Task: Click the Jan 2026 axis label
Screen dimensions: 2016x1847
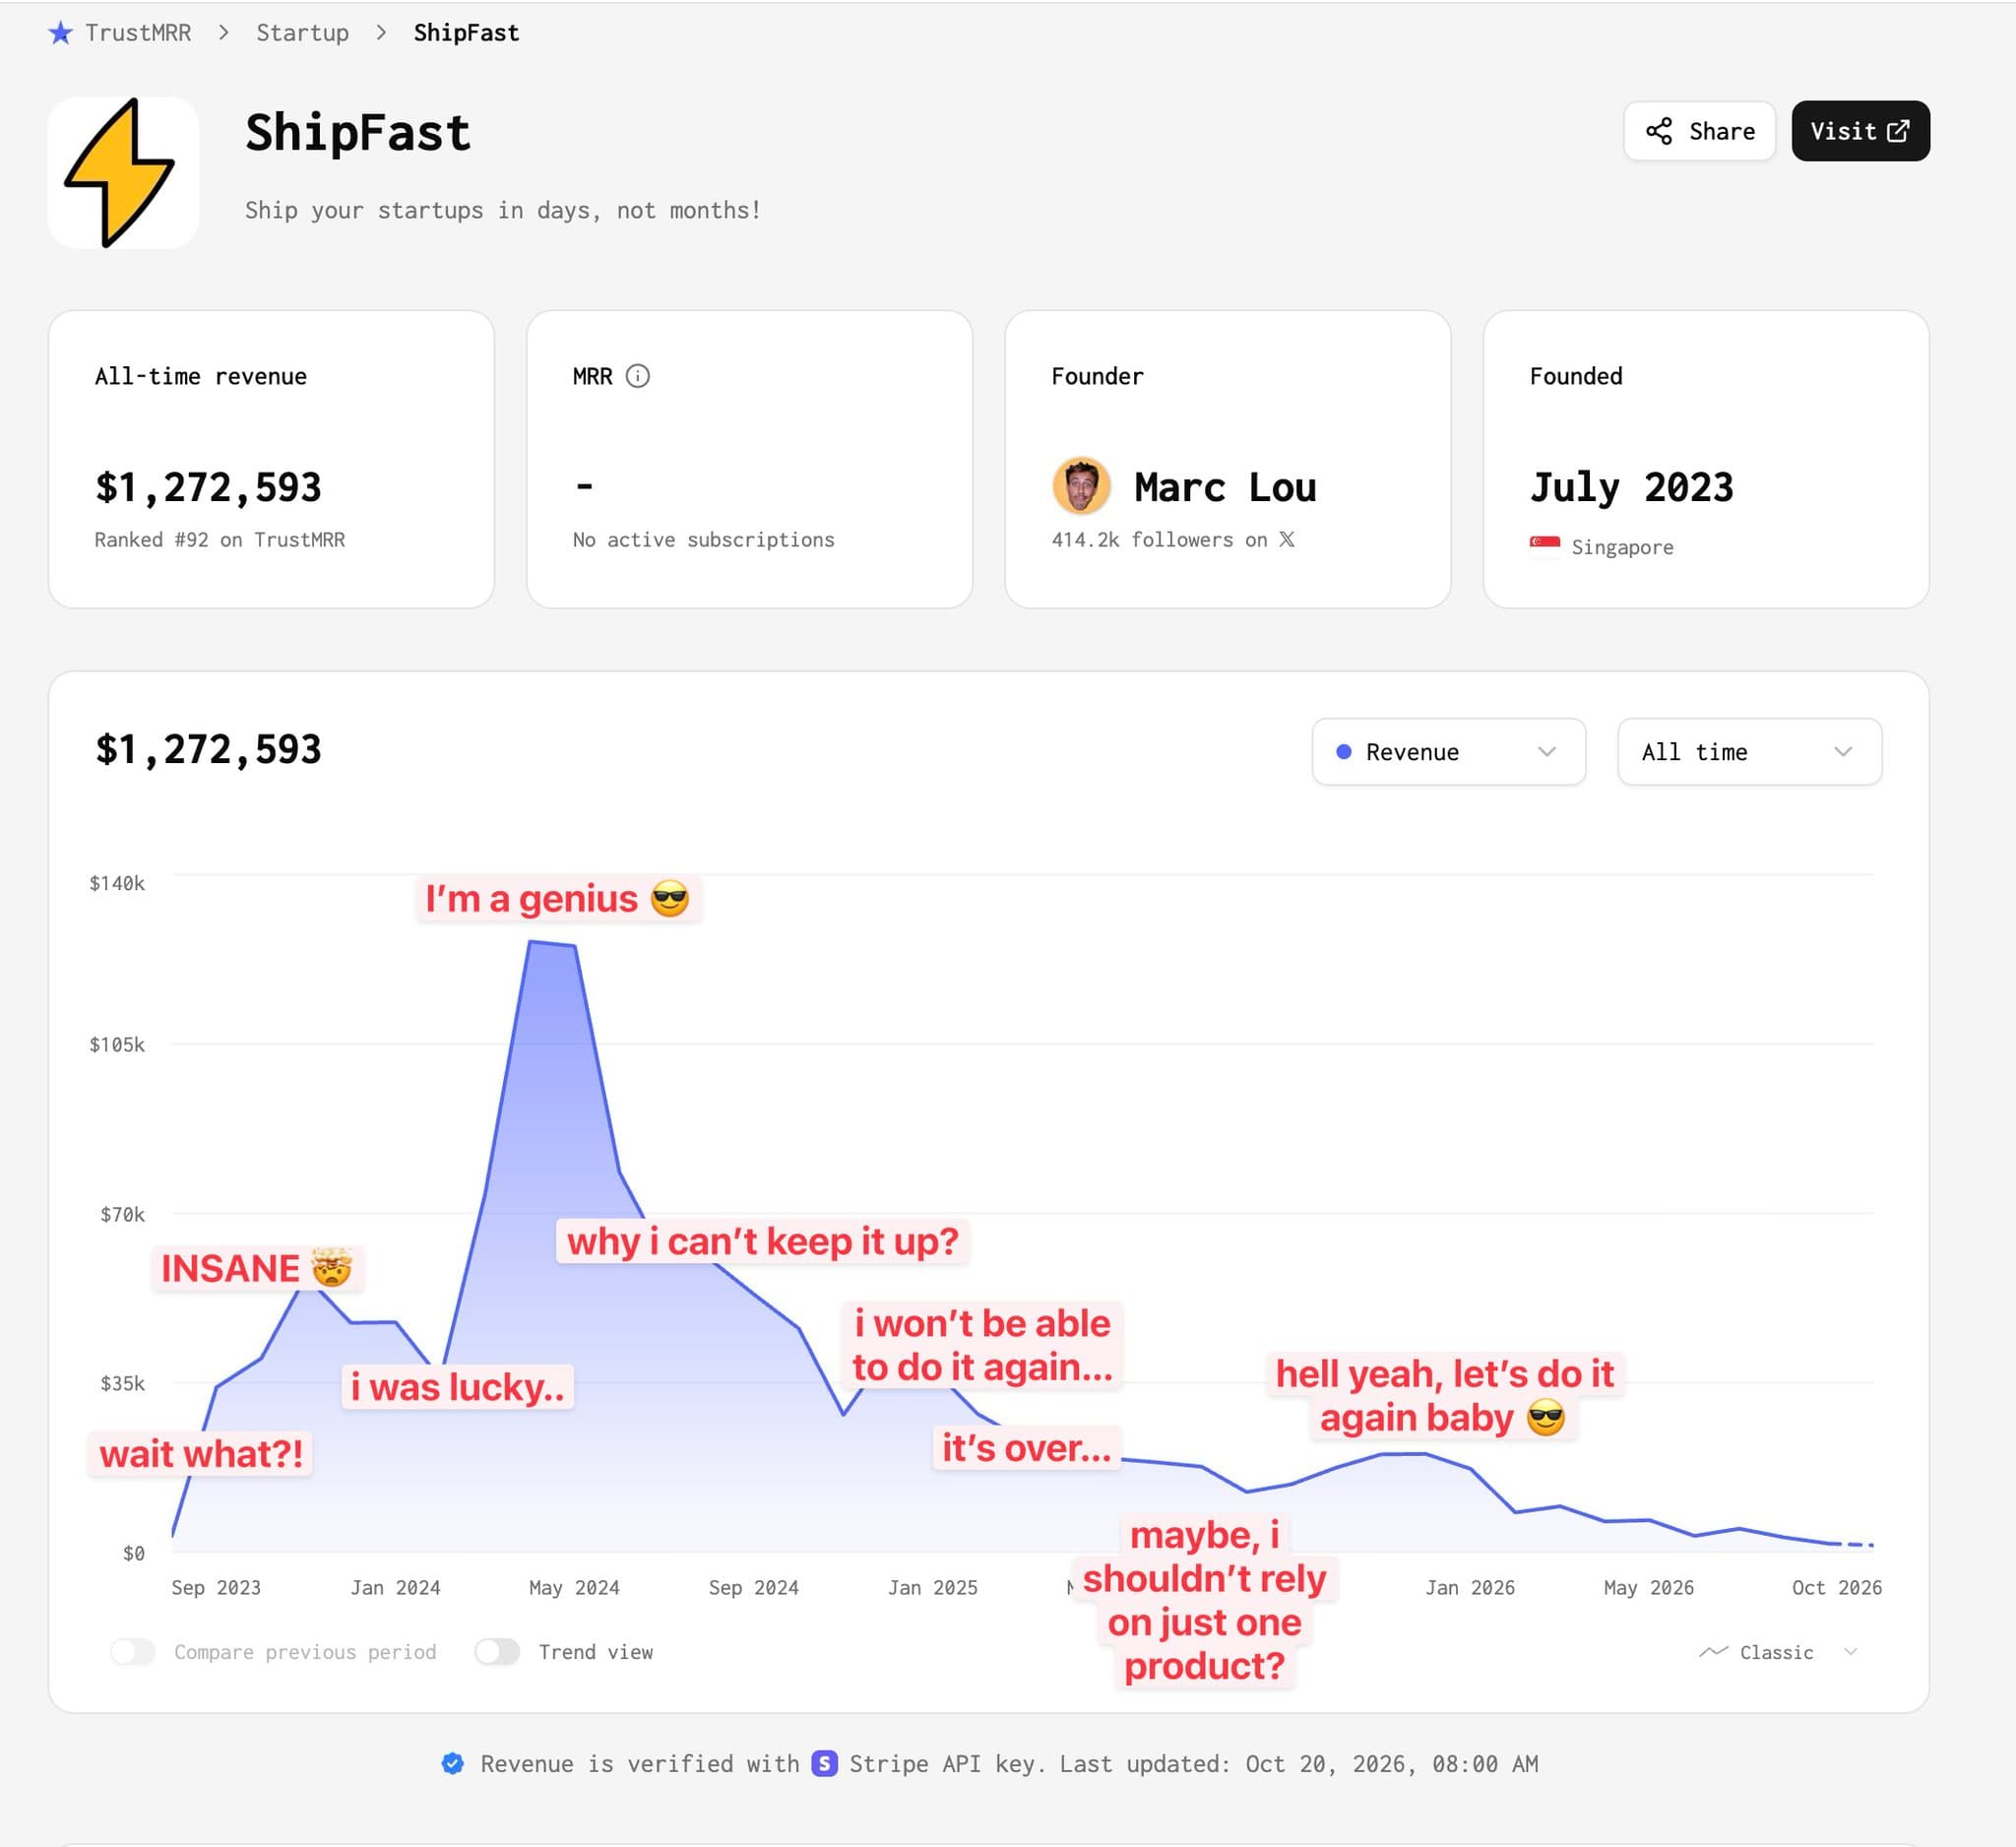Action: (1470, 1588)
